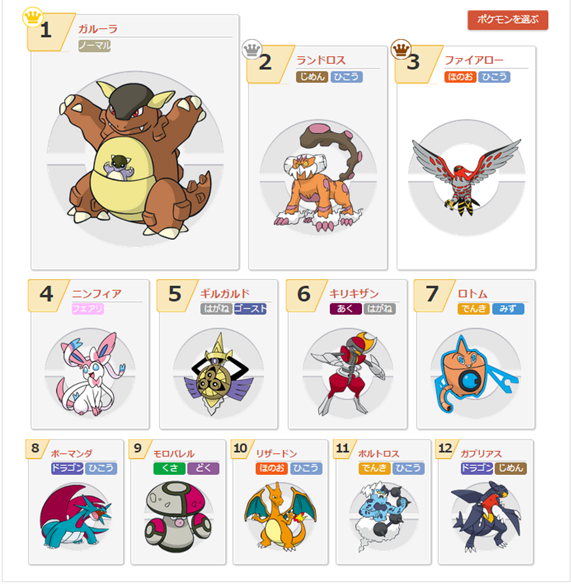Click the ノーマル type tag
Image resolution: width=571 pixels, height=586 pixels.
[x=95, y=46]
